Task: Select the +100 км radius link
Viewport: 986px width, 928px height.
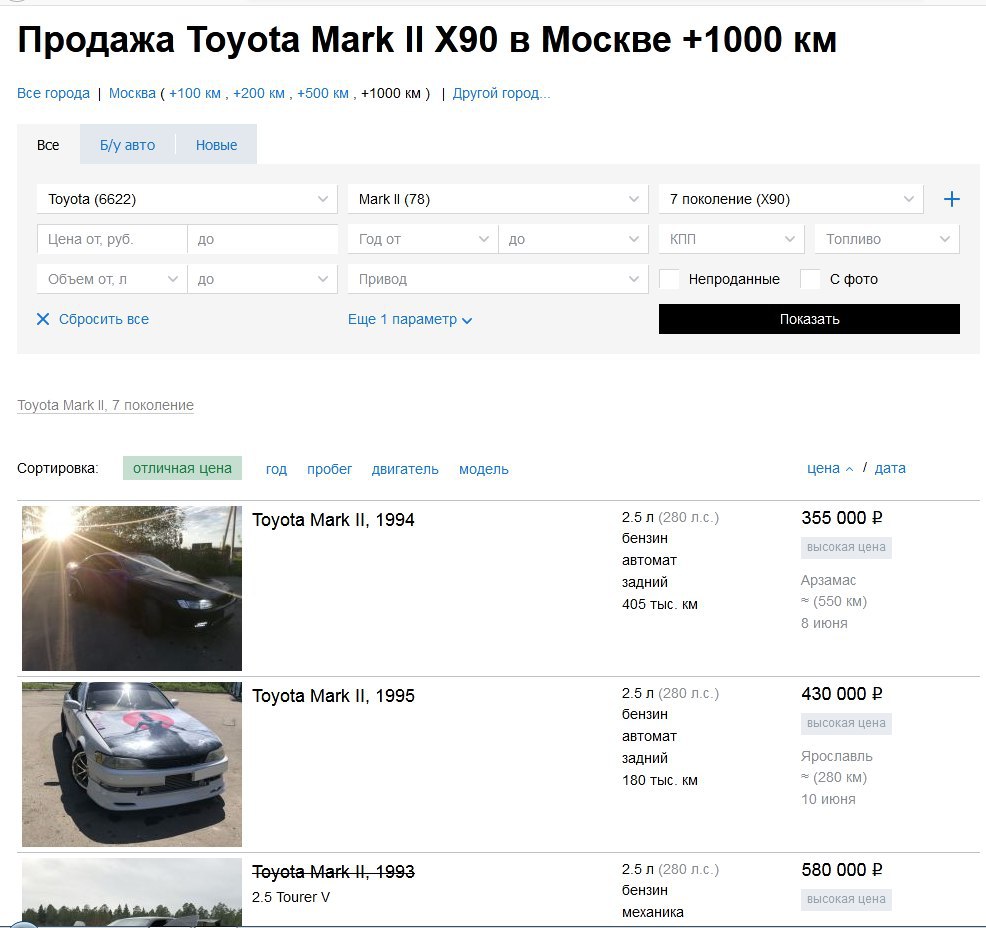Action: pos(195,94)
